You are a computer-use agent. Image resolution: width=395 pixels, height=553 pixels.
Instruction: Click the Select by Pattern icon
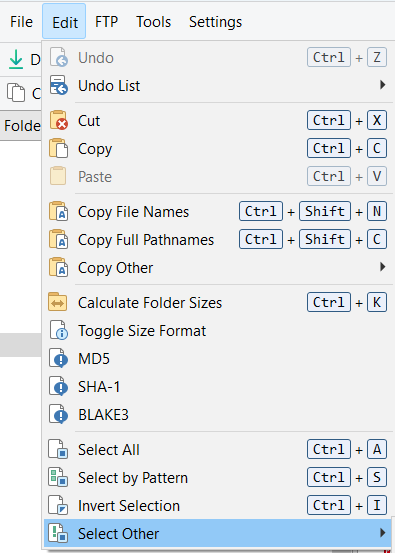point(58,478)
